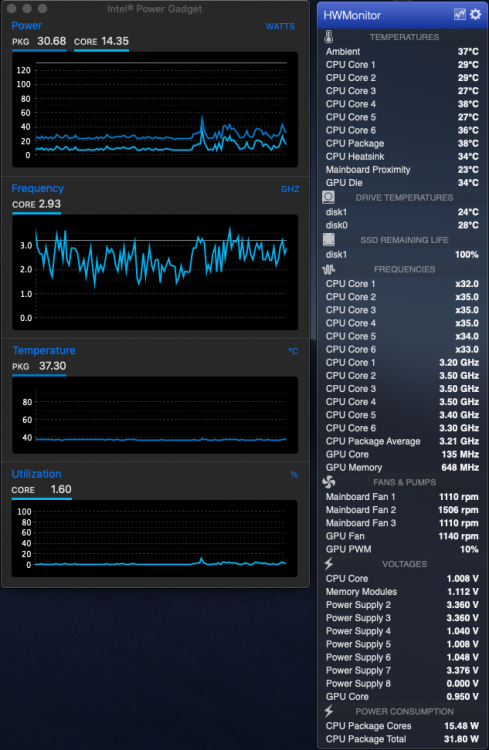Click the drive icon beside Drive Temperatures
489x750 pixels.
(329, 197)
